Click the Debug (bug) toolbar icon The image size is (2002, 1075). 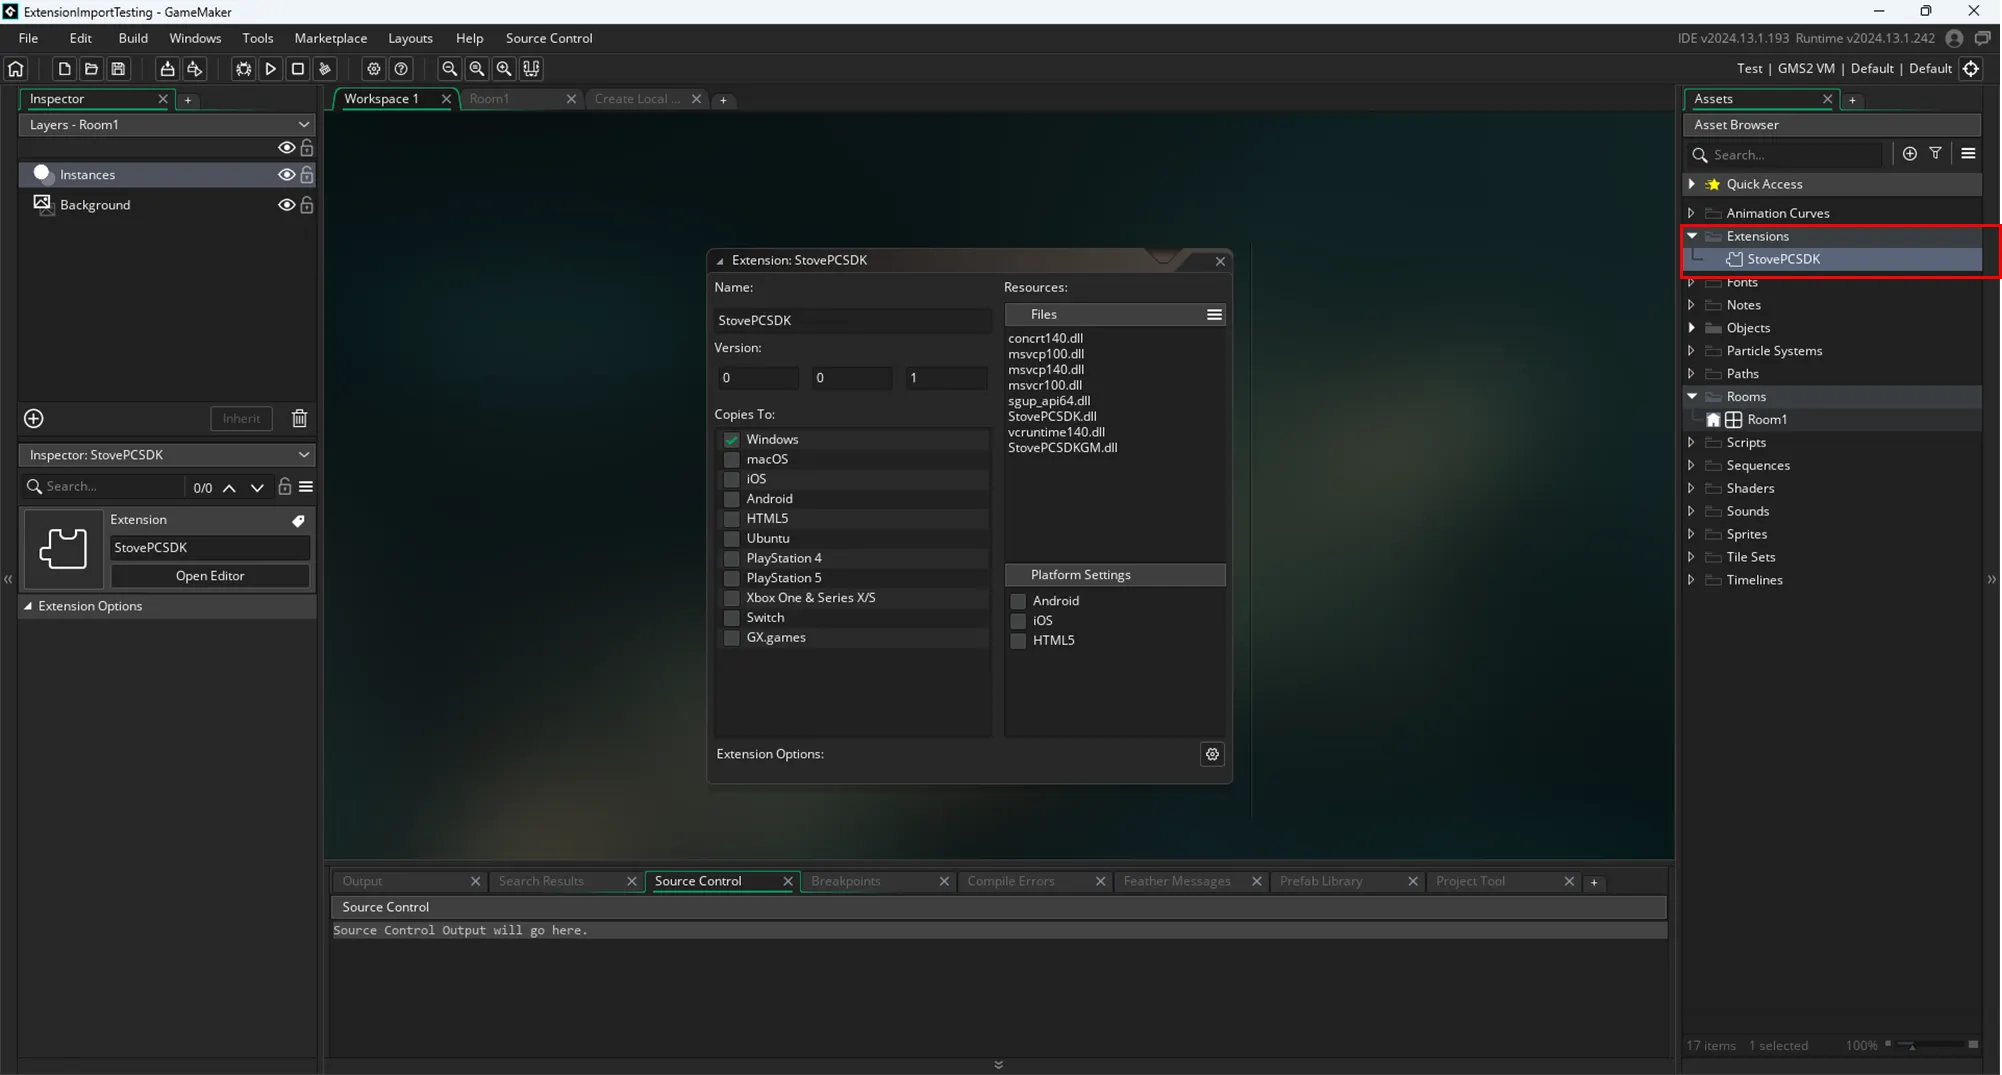243,69
